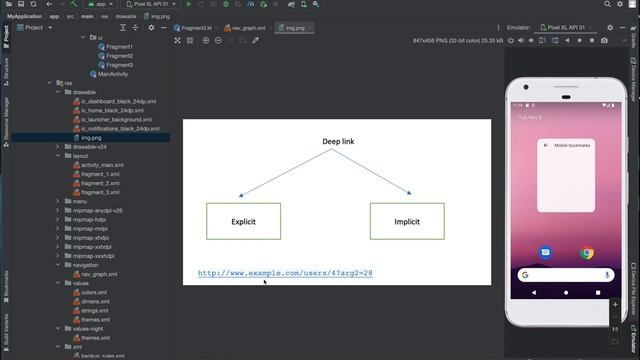Hide the Project panel with minus icon
Screen dimensions: 640x360
tap(164, 28)
